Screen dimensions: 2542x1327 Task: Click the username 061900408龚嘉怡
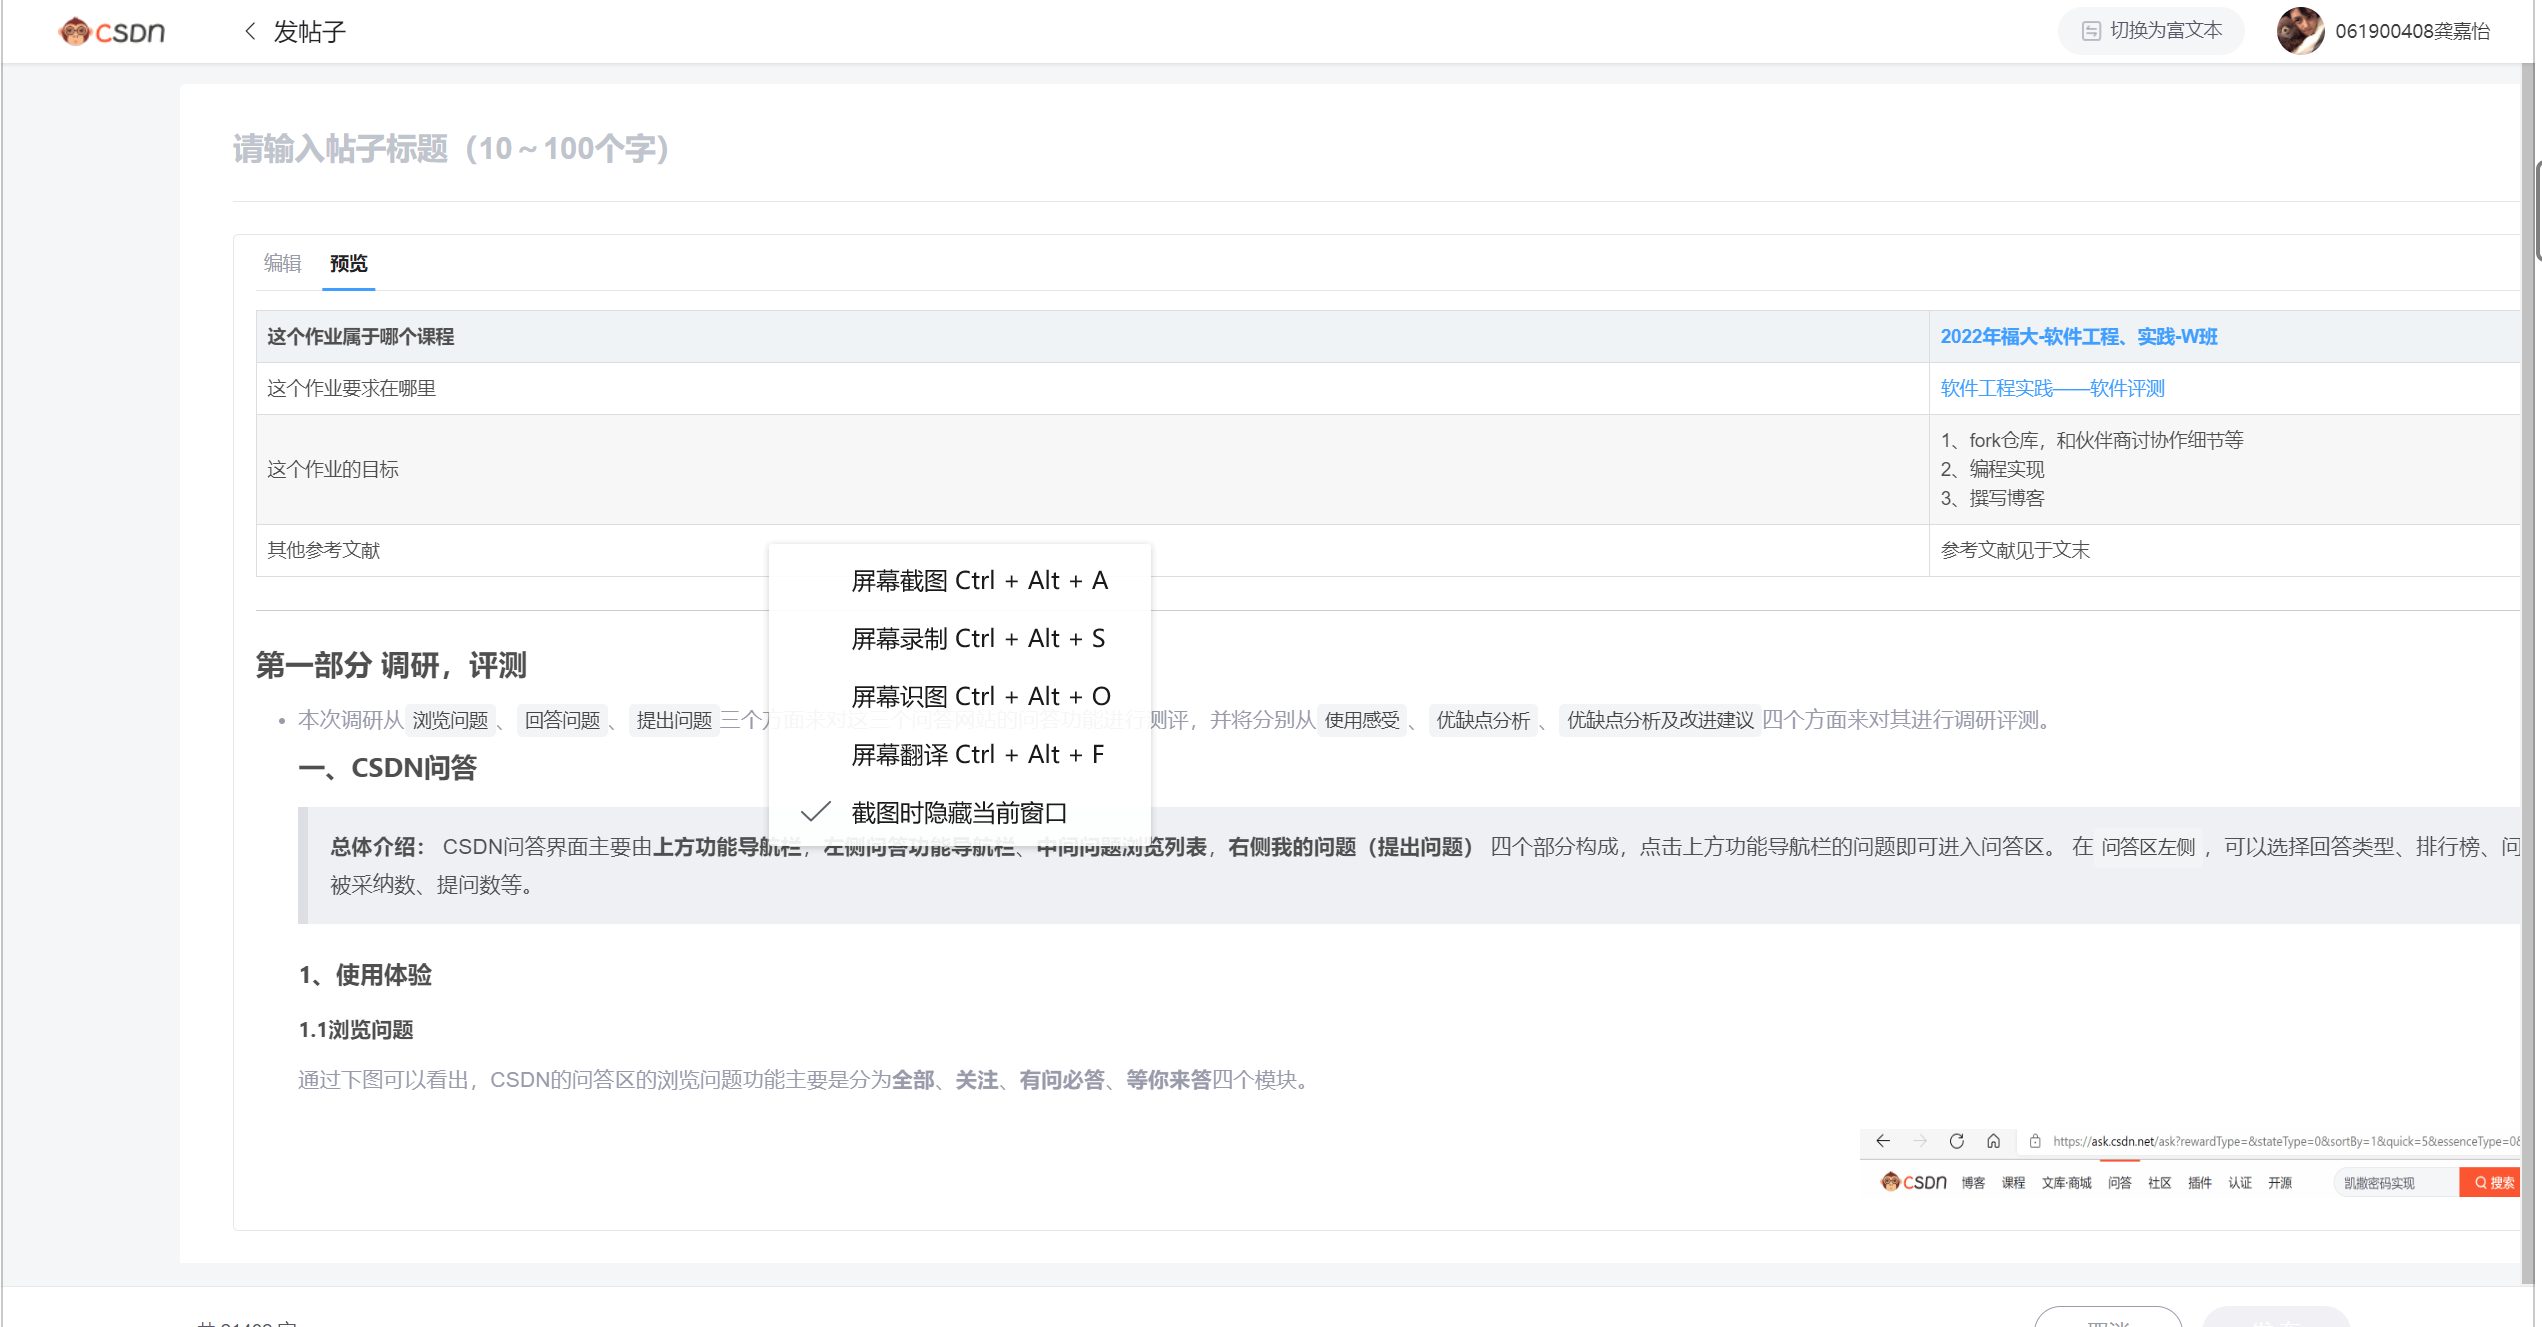pyautogui.click(x=2411, y=32)
